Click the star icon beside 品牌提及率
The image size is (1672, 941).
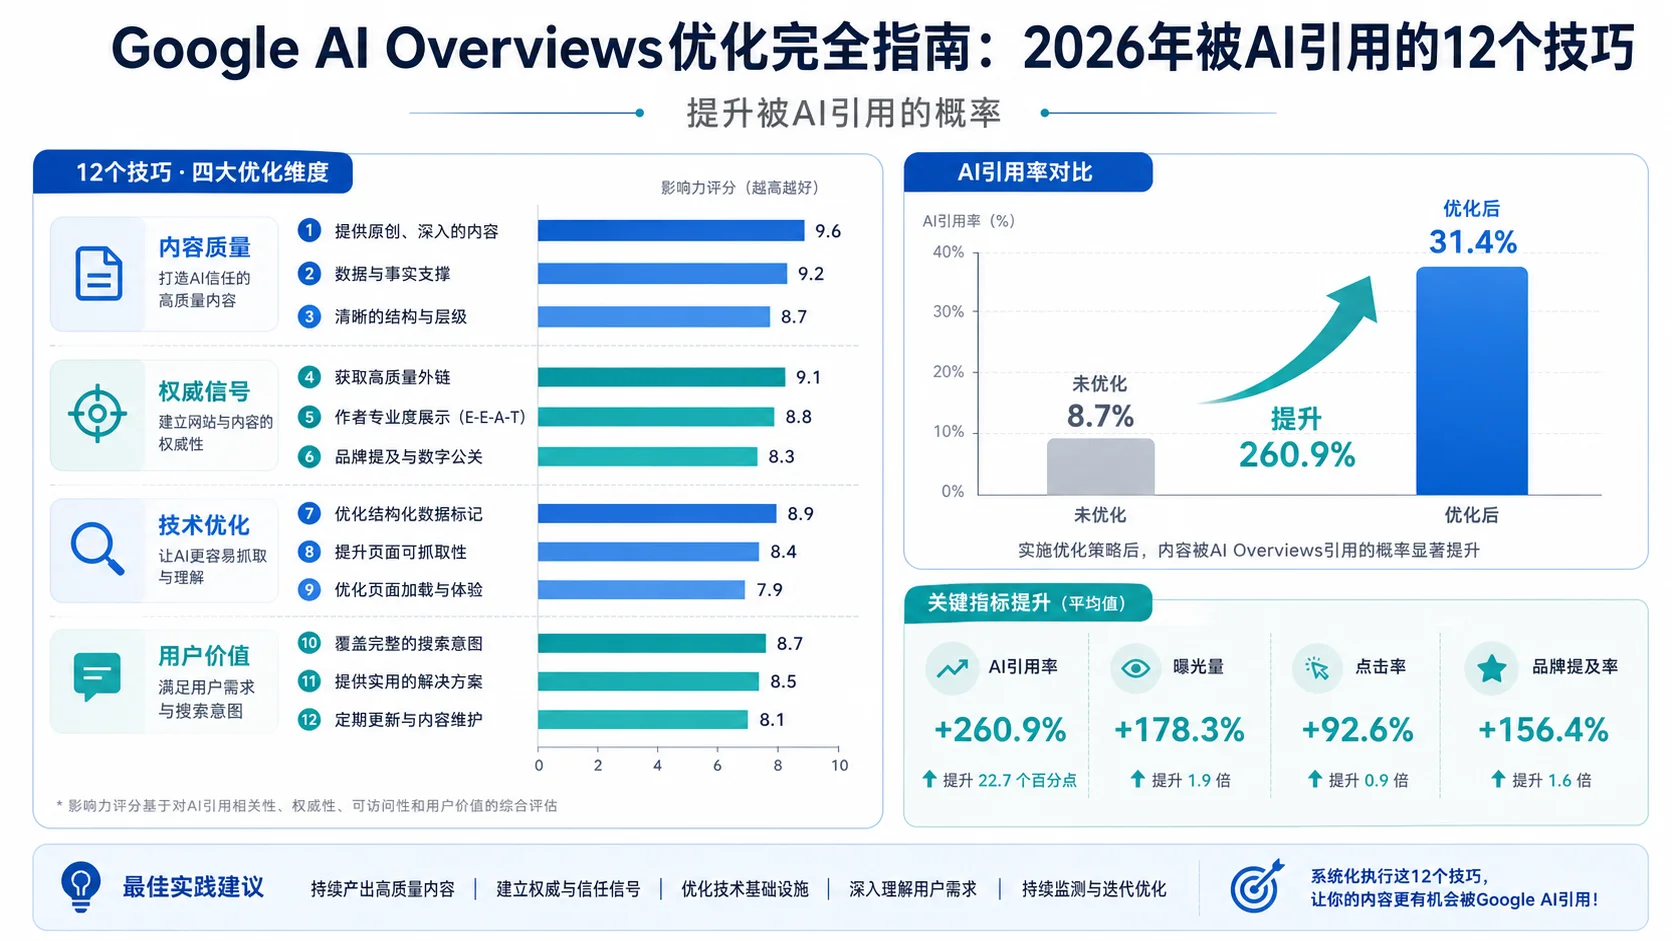click(1491, 668)
